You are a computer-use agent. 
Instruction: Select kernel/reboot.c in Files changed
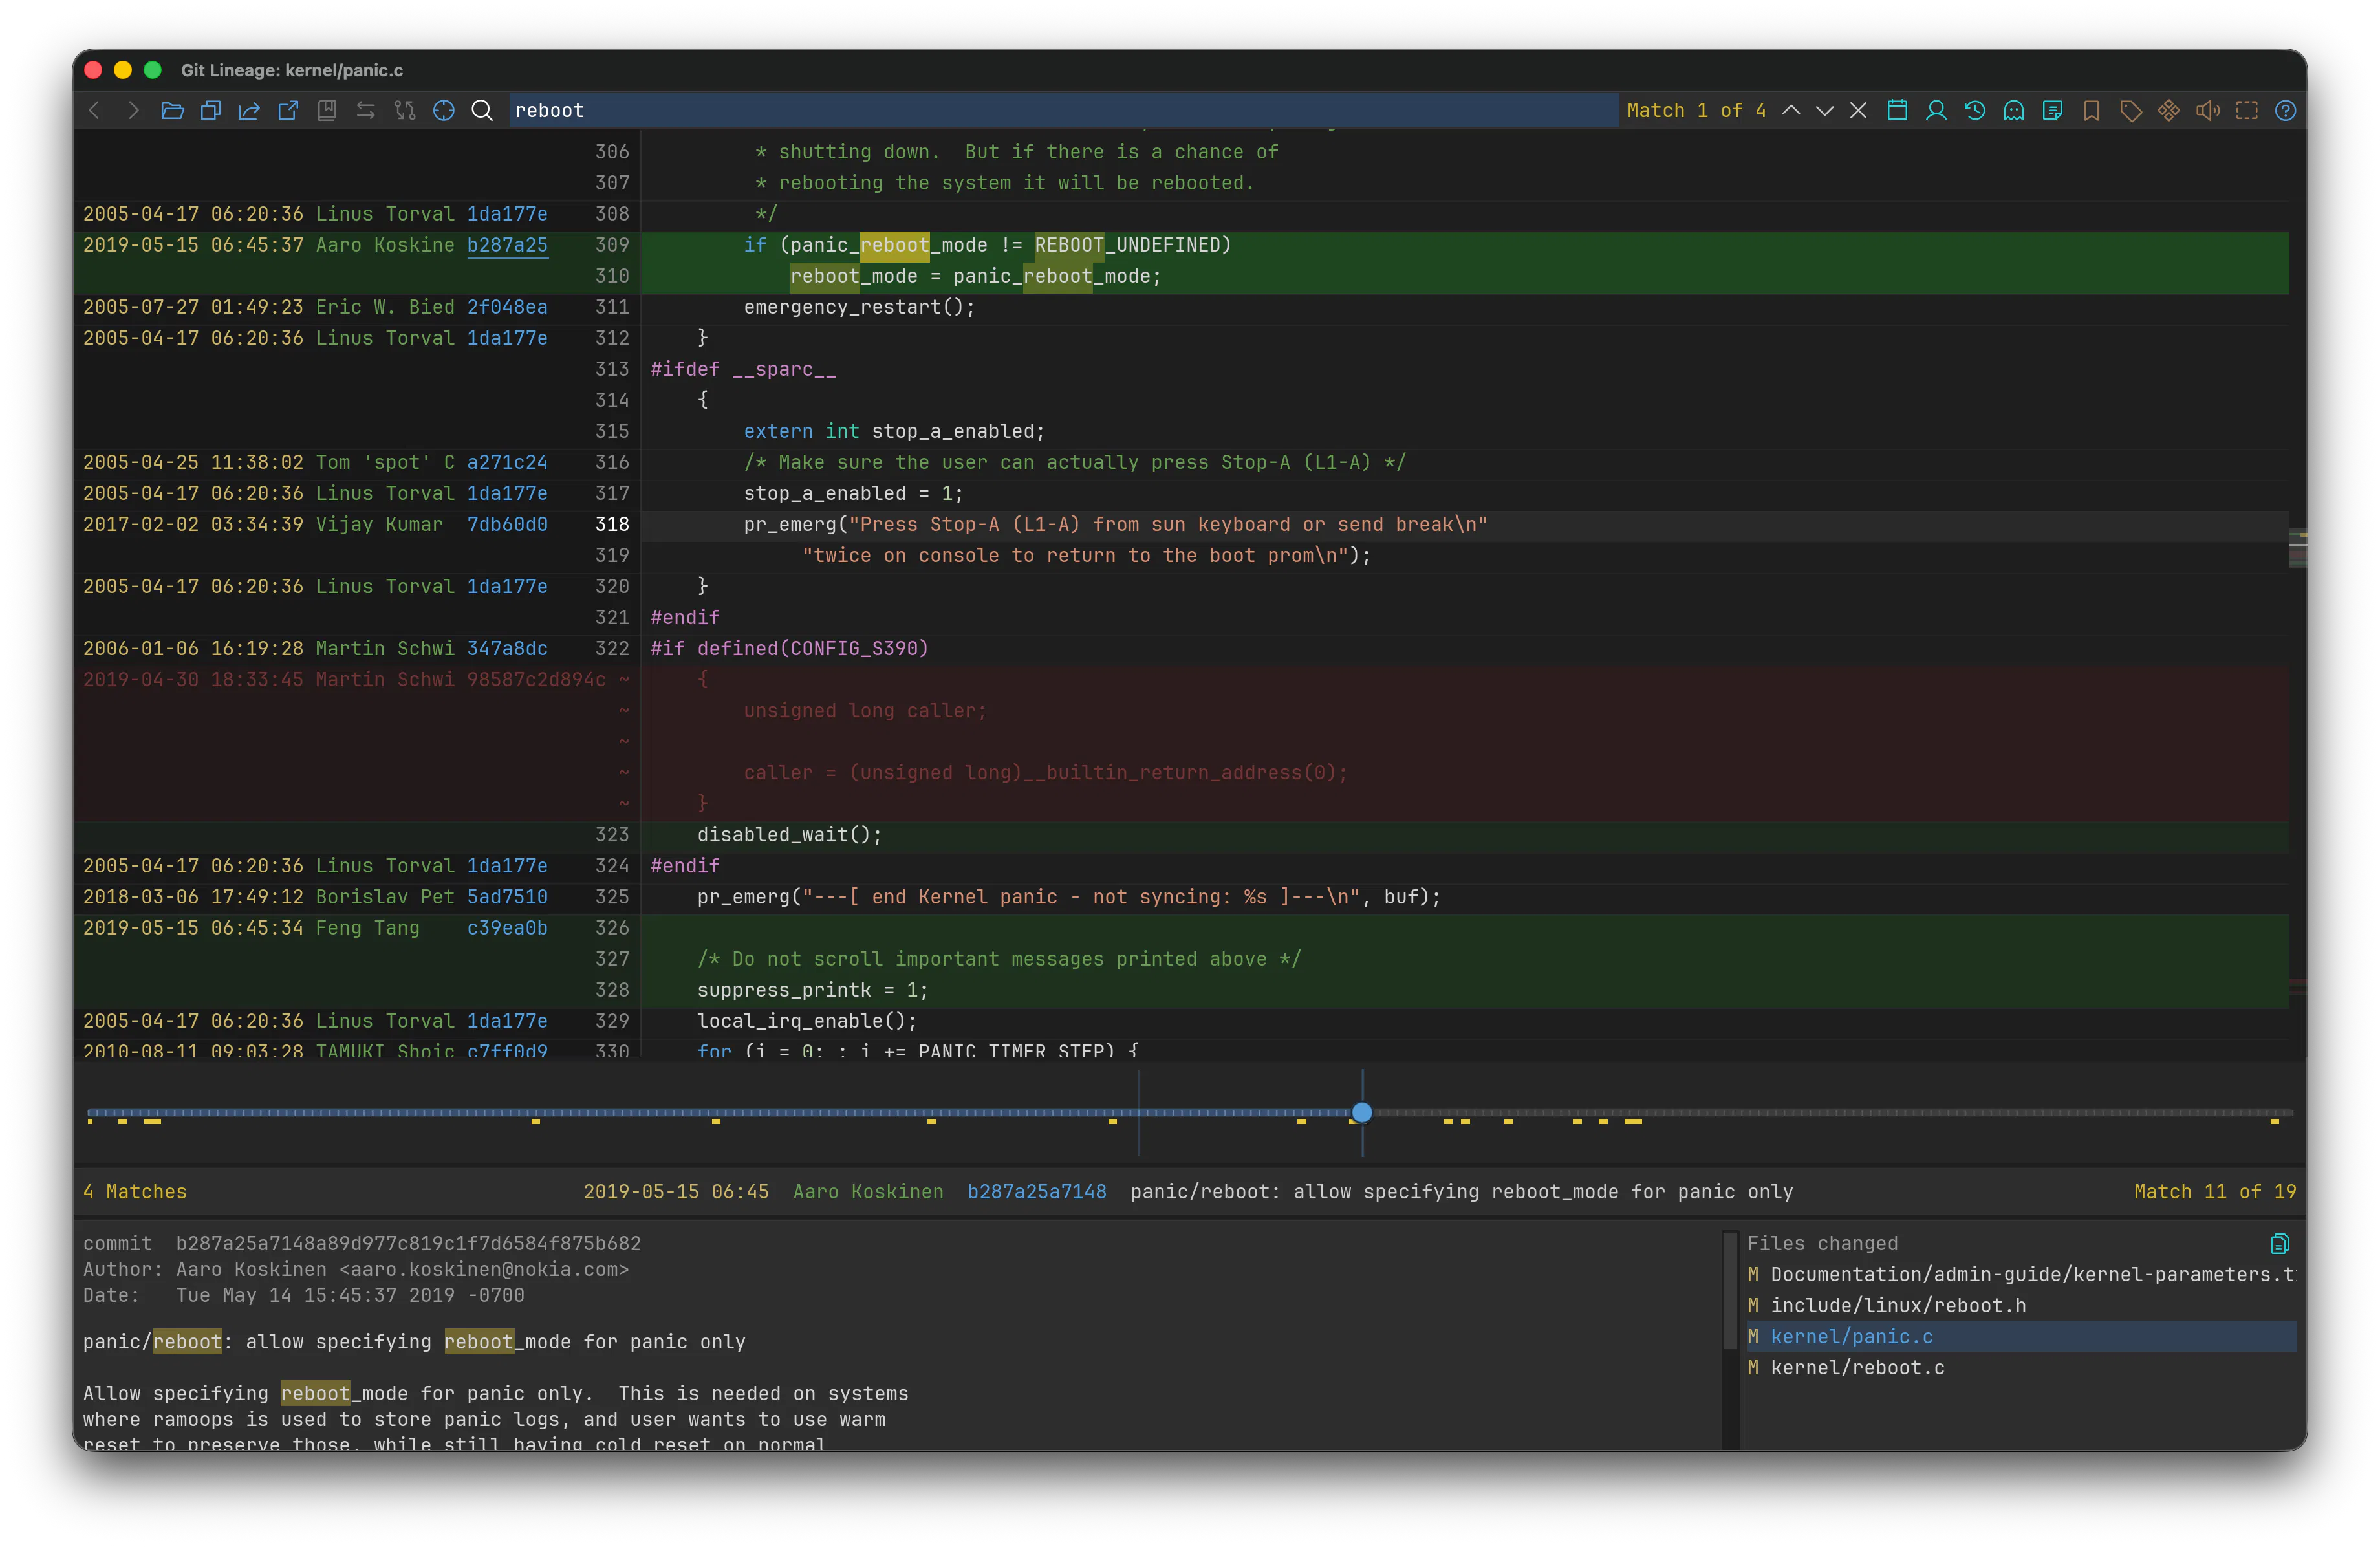click(2021, 1367)
